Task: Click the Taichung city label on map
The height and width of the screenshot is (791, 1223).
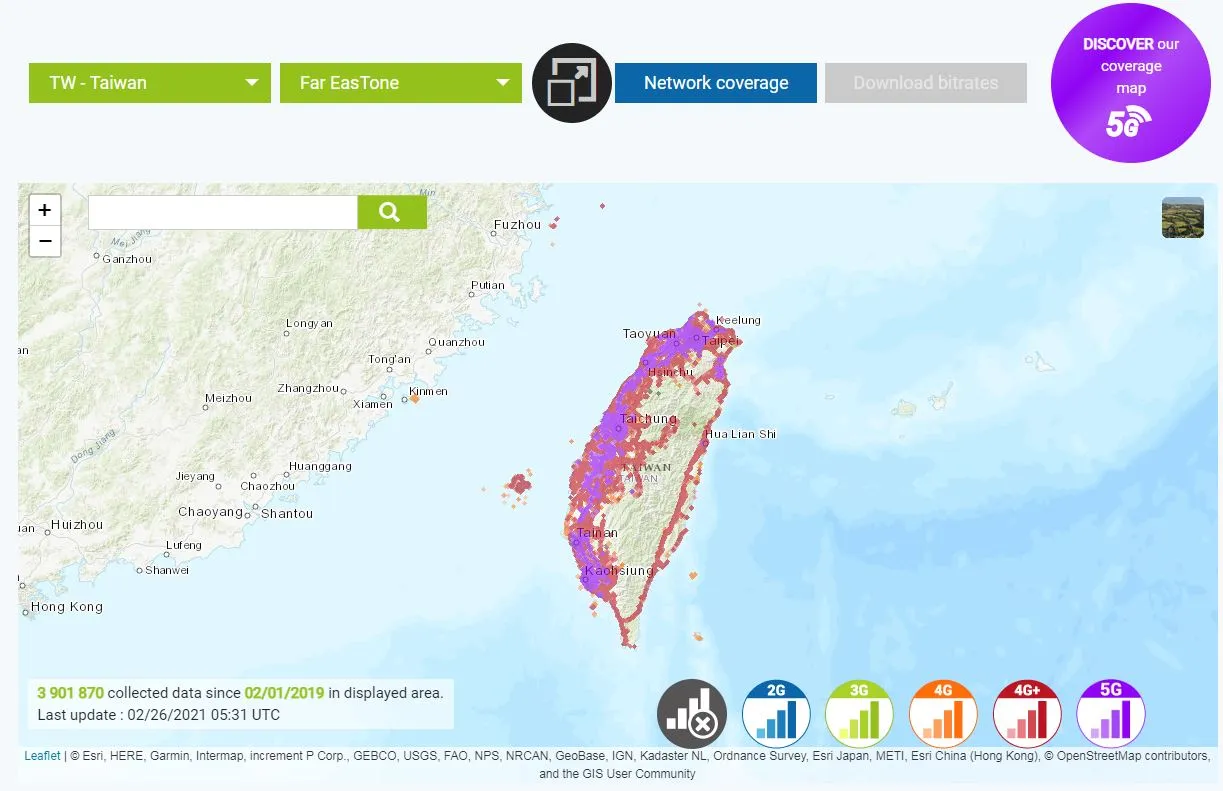Action: pos(648,419)
